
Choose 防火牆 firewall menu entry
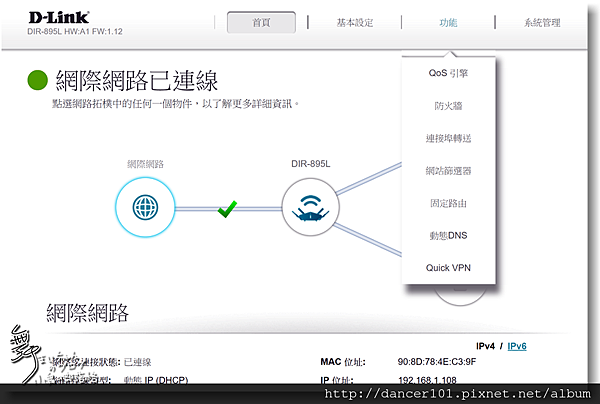pos(448,106)
